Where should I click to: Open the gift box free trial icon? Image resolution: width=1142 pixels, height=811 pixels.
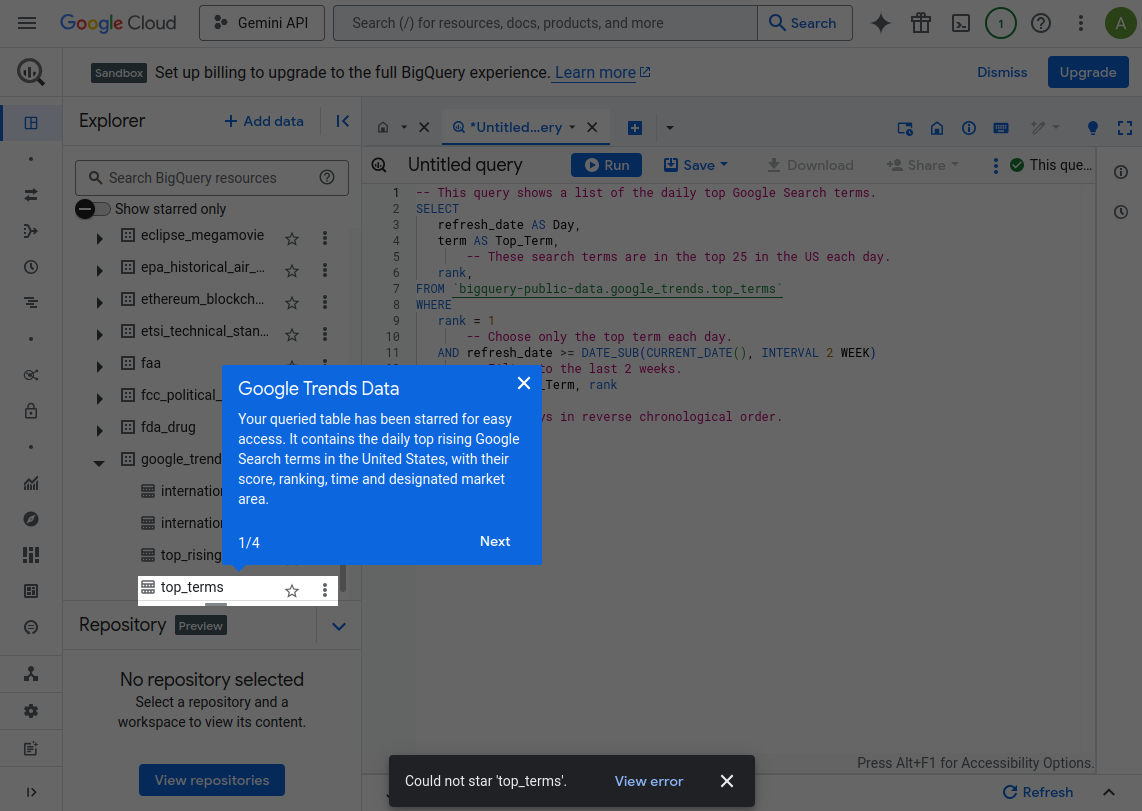click(920, 23)
